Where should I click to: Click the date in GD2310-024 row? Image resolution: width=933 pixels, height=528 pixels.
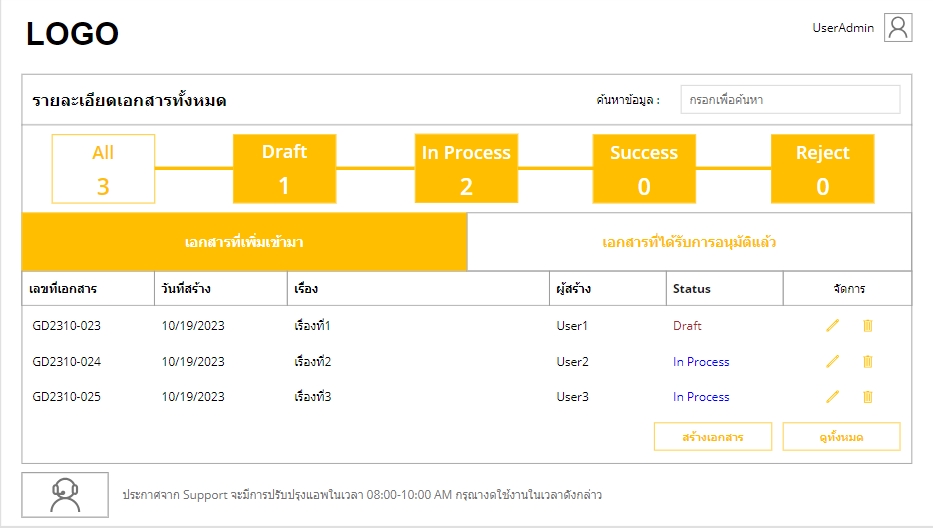pos(193,361)
